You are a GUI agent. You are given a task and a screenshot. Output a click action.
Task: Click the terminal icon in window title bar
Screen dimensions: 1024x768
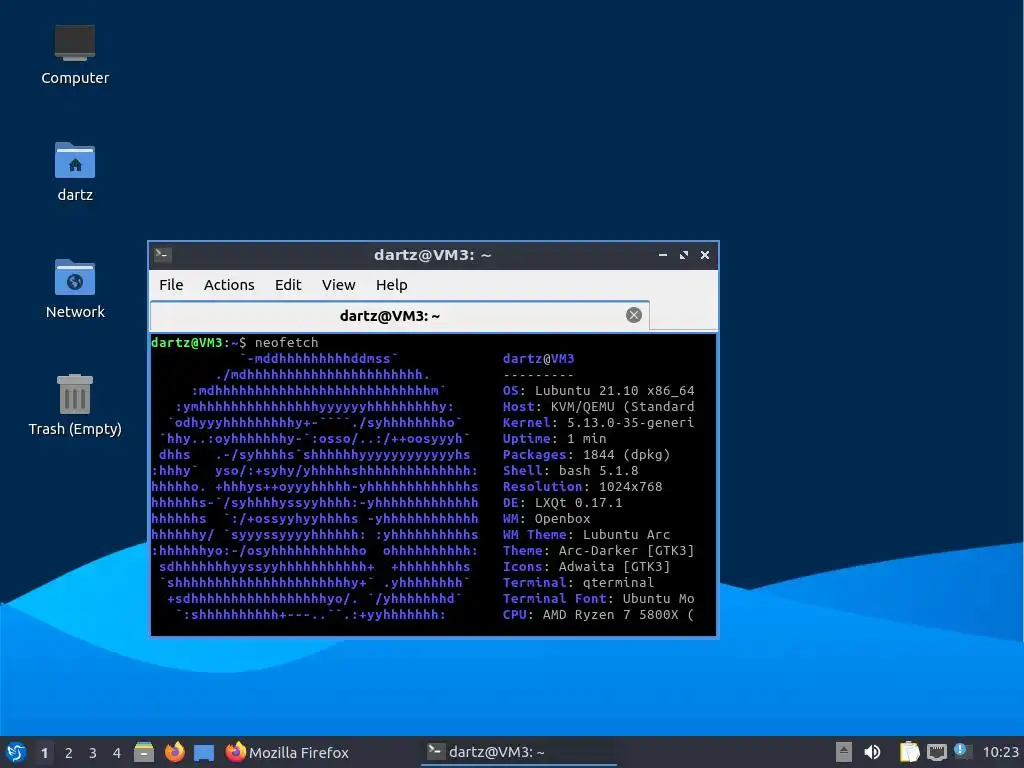pyautogui.click(x=163, y=255)
